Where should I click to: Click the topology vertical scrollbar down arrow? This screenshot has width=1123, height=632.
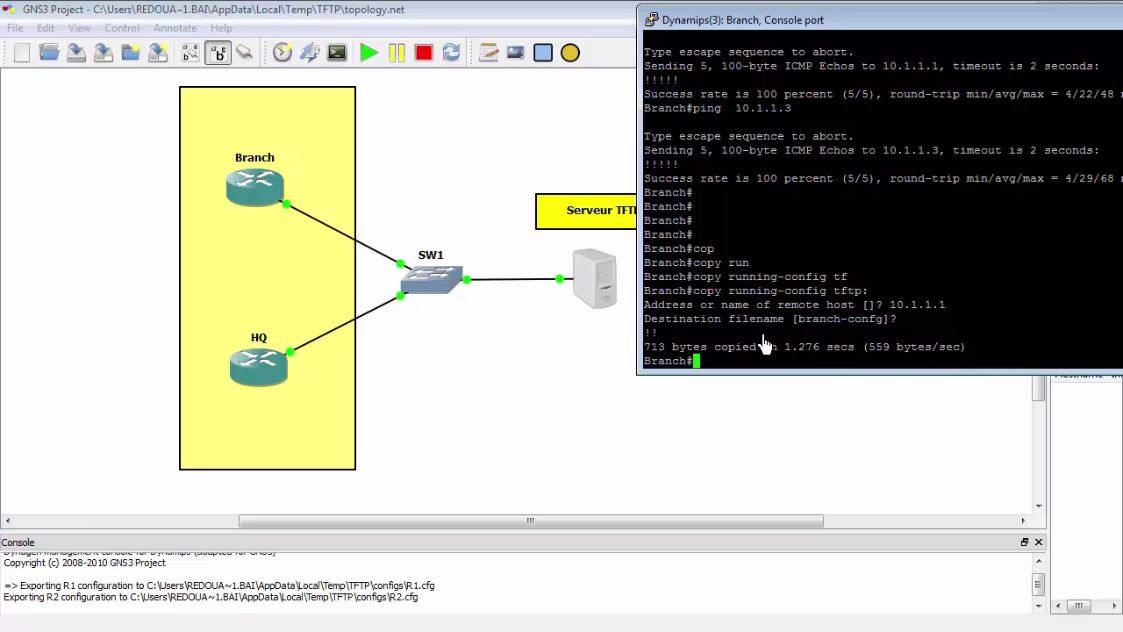coord(1038,506)
